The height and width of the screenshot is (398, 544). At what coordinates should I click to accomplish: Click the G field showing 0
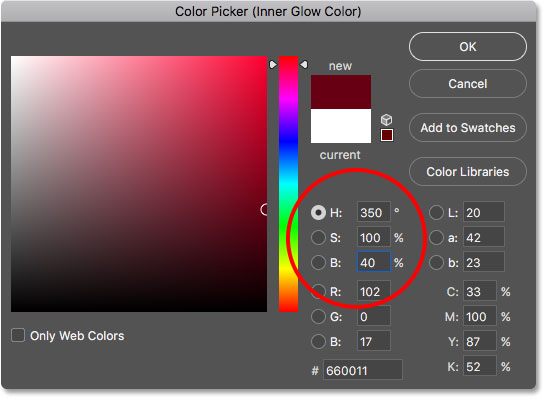coord(374,316)
